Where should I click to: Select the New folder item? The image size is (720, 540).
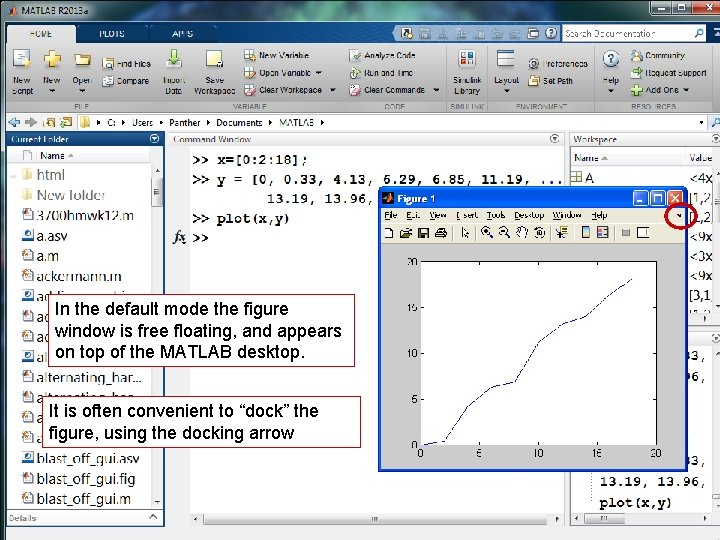coord(63,195)
